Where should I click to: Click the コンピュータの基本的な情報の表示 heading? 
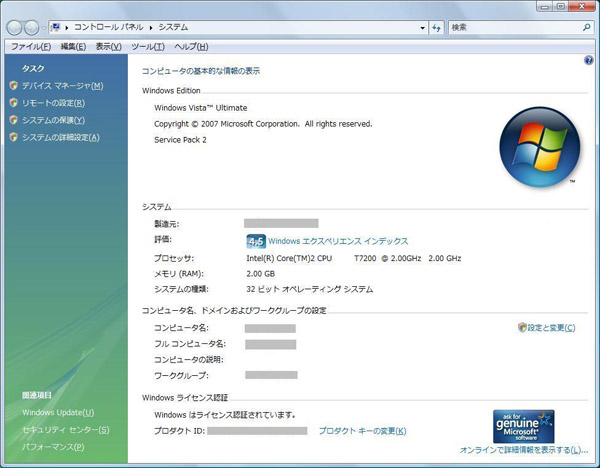click(x=201, y=71)
